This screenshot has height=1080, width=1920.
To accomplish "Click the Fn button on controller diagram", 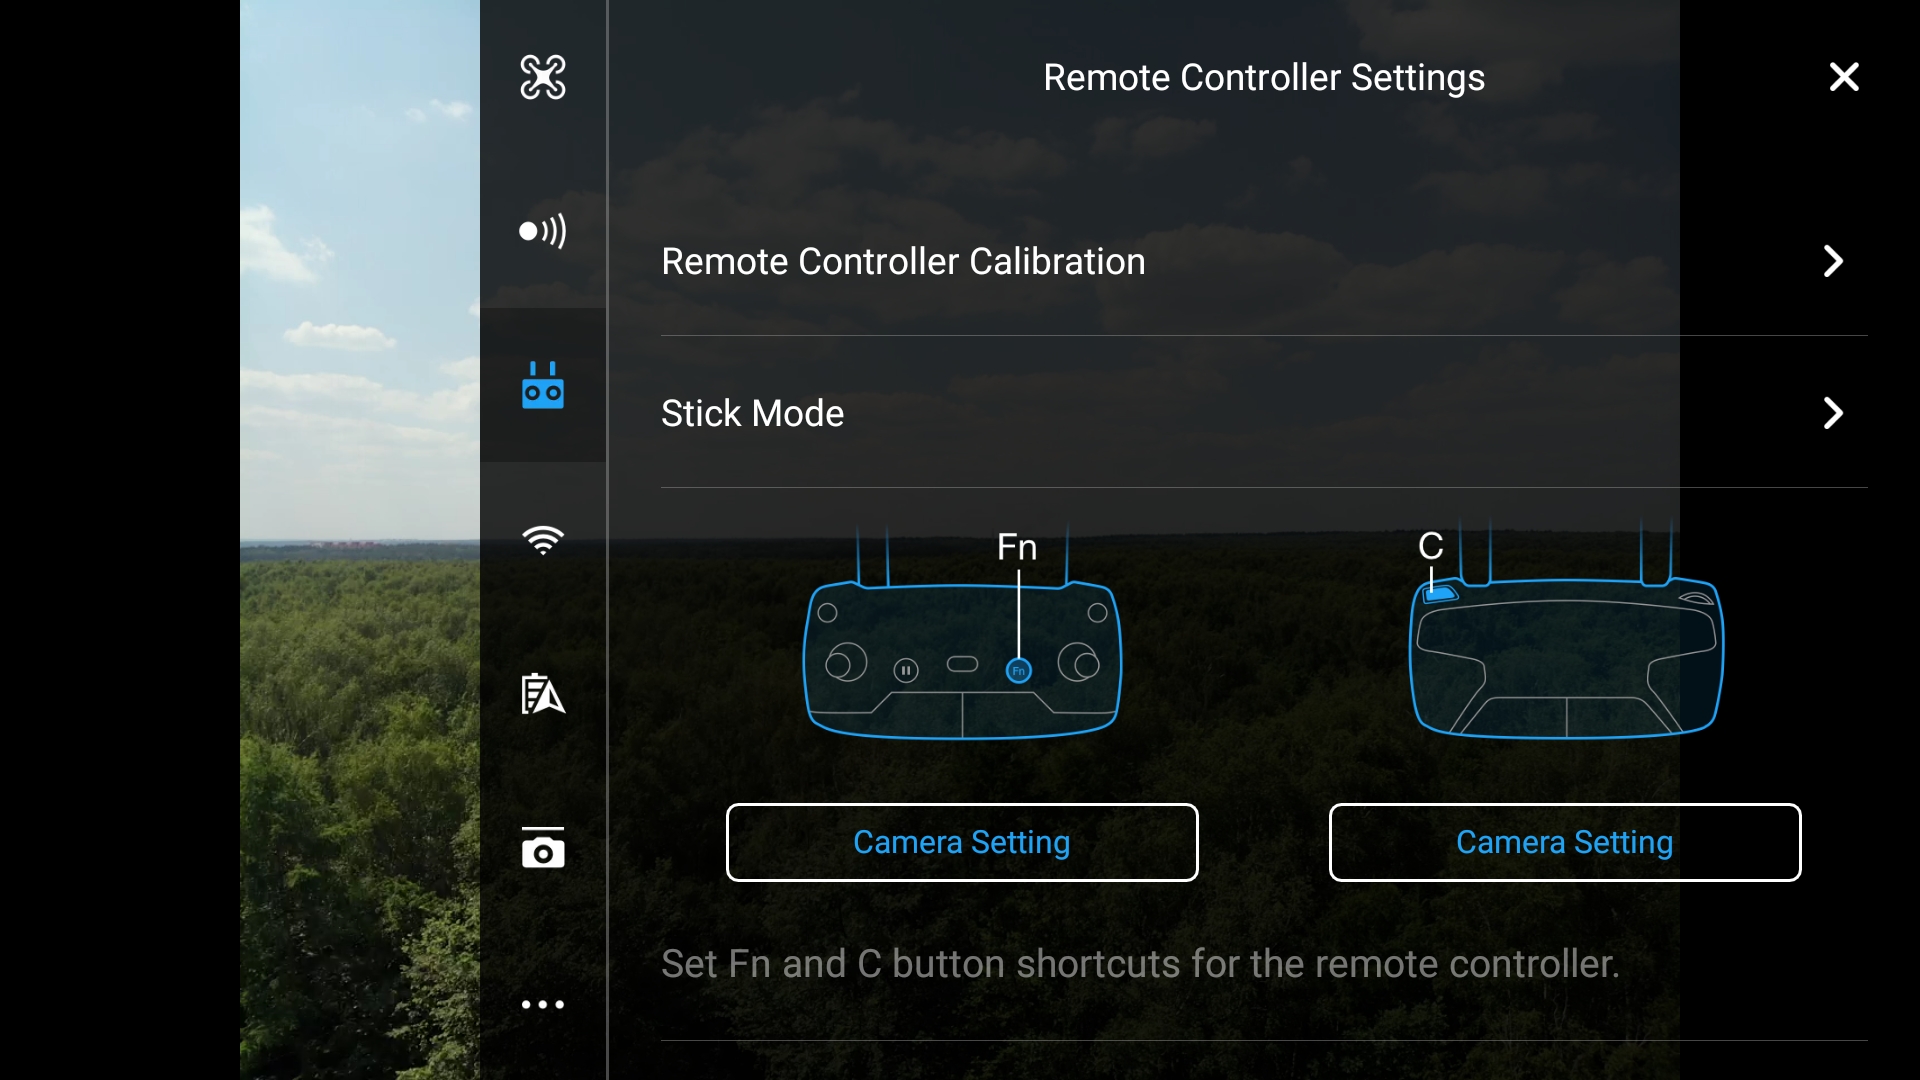I will [x=1018, y=670].
